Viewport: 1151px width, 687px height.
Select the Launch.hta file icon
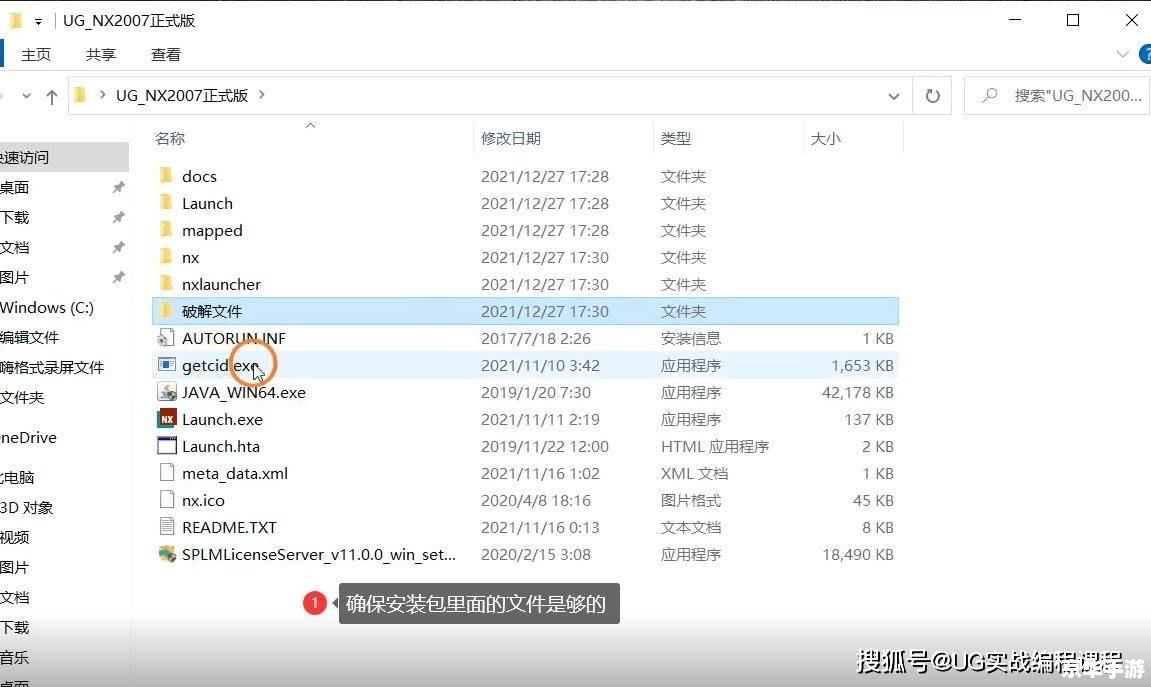tap(167, 446)
